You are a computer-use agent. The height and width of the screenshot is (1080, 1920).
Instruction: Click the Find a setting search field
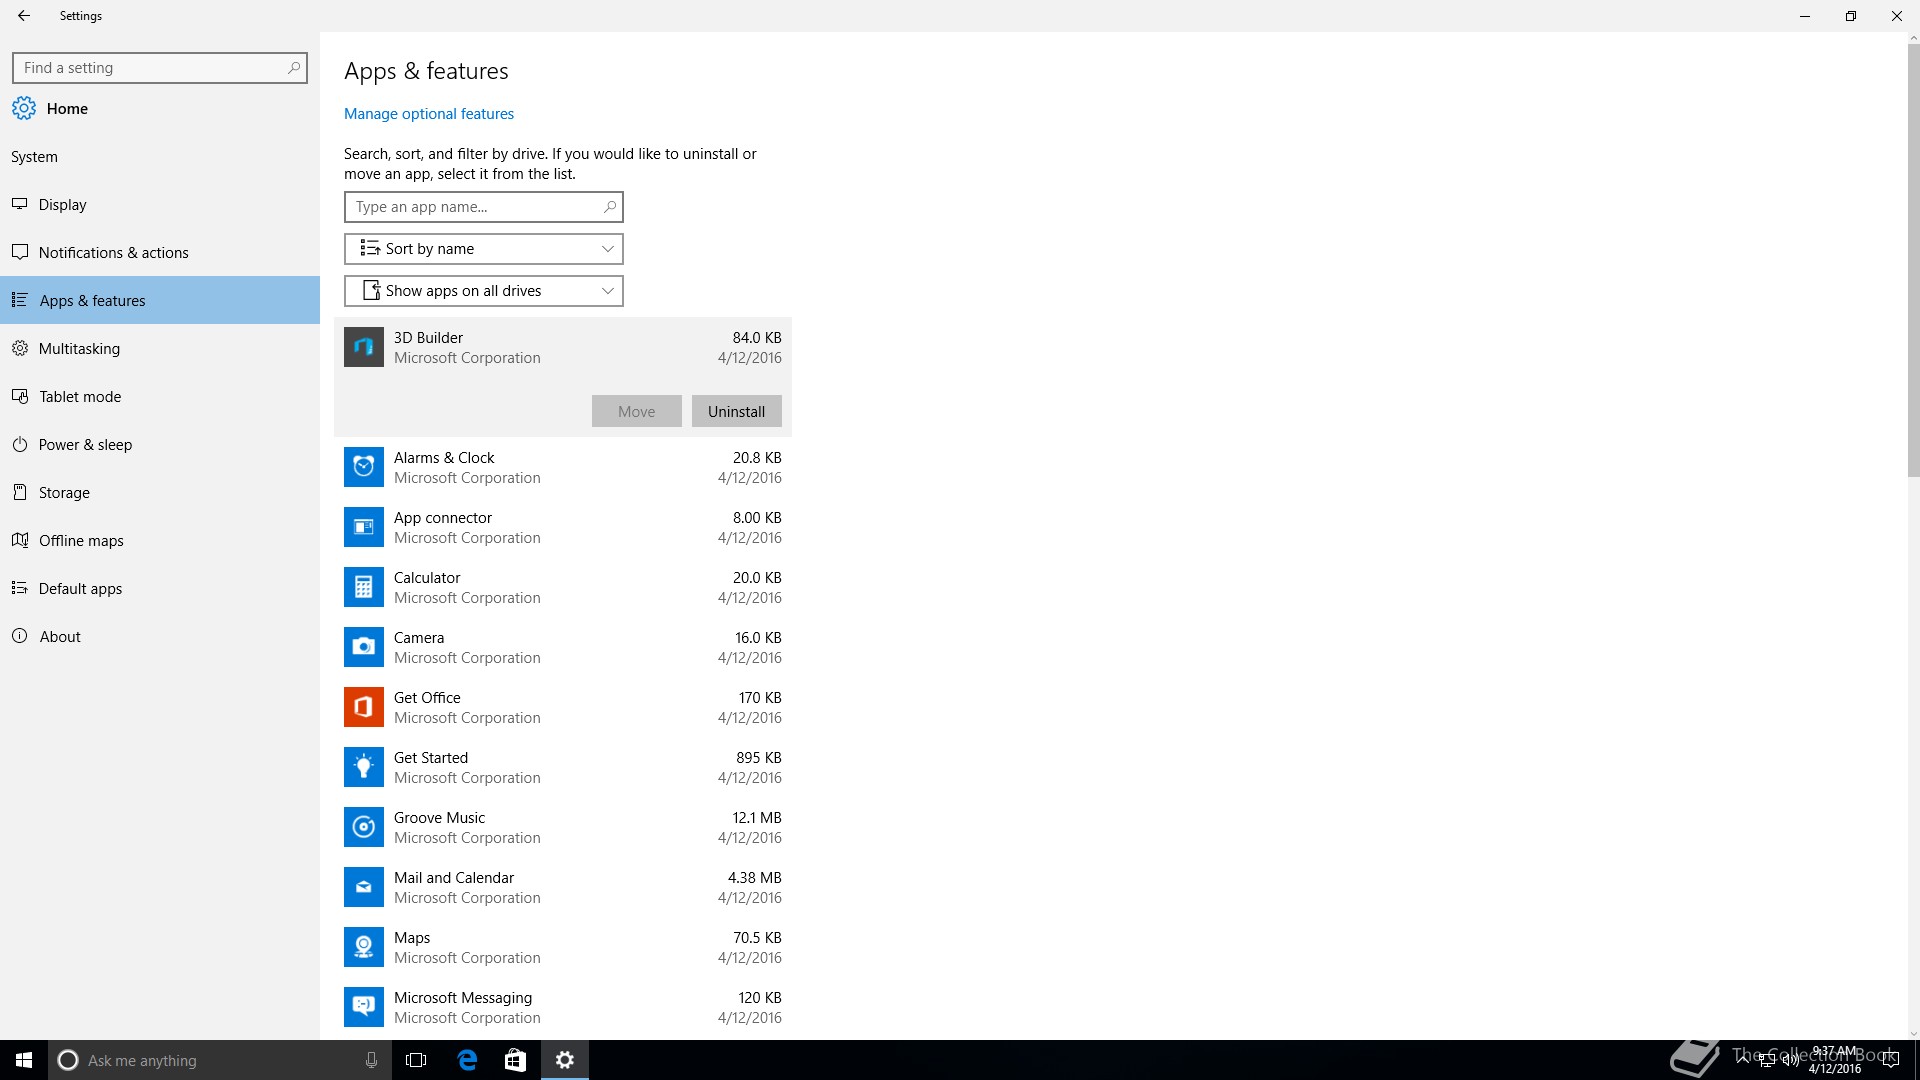point(160,68)
